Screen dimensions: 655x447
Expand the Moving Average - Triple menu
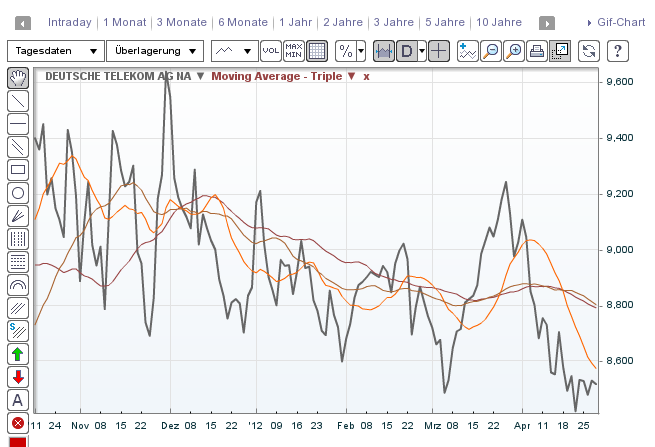[x=352, y=76]
